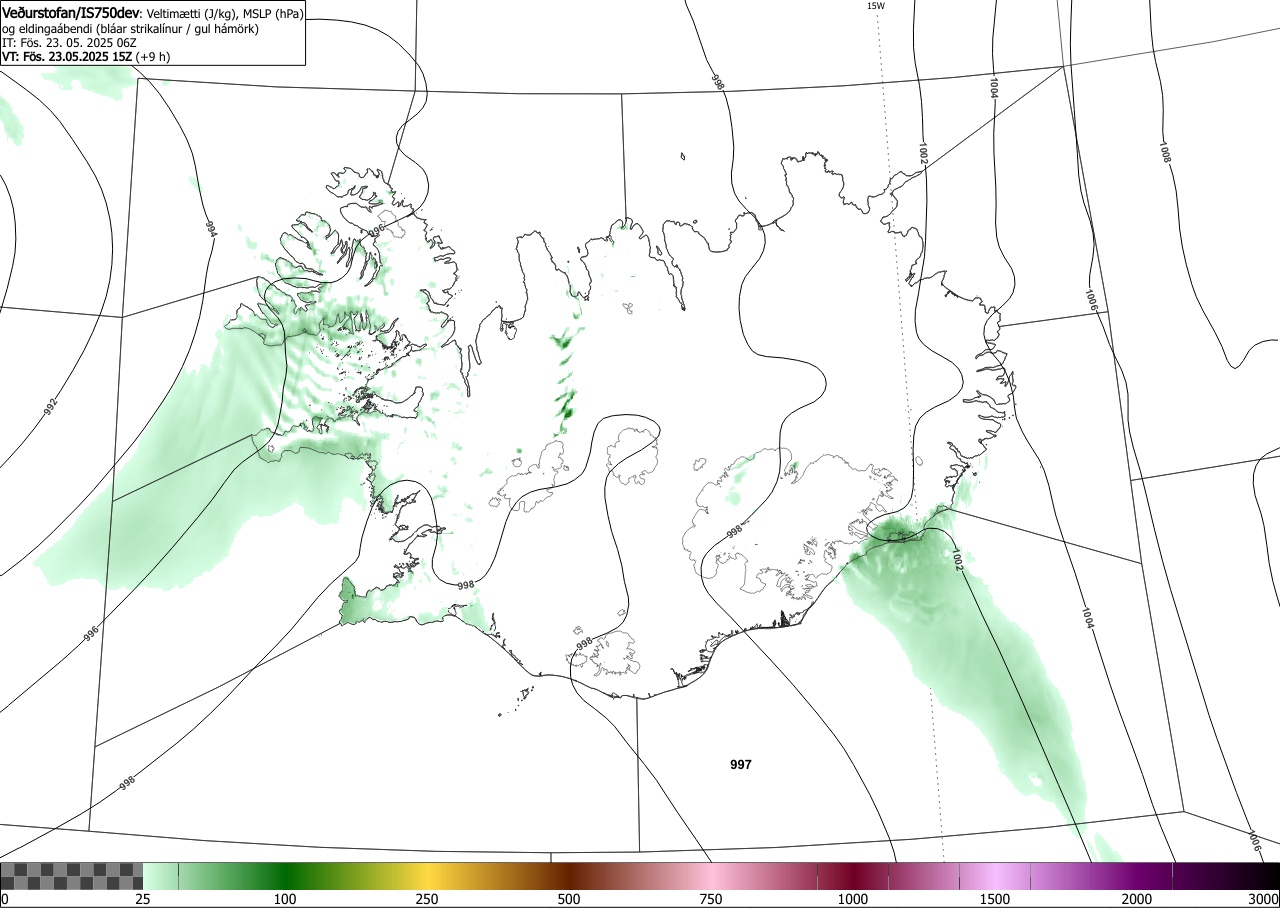
Task: Click the 994 isobar label
Action: 210,230
